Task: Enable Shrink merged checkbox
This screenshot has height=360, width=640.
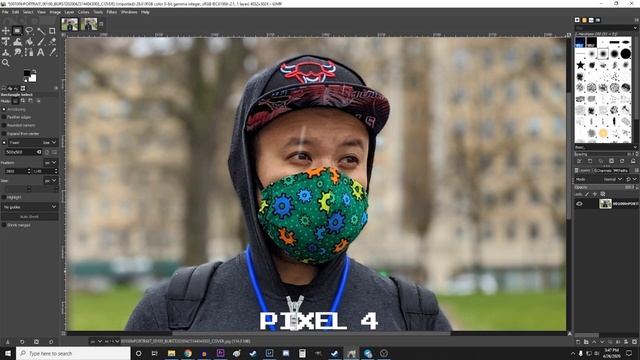Action: pos(4,225)
